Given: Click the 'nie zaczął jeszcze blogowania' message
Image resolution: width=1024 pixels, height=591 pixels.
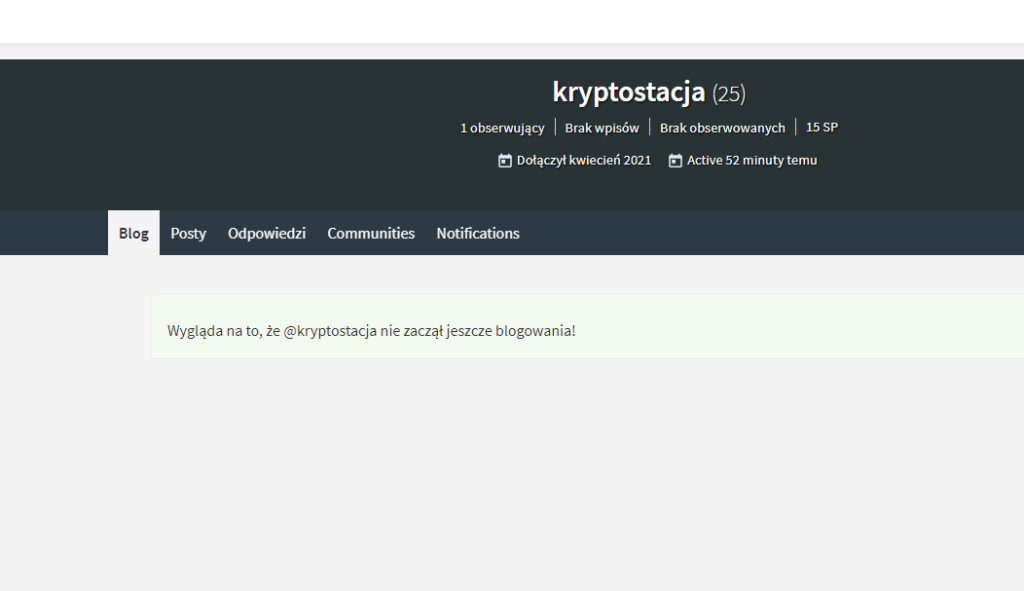Looking at the screenshot, I should 372,331.
